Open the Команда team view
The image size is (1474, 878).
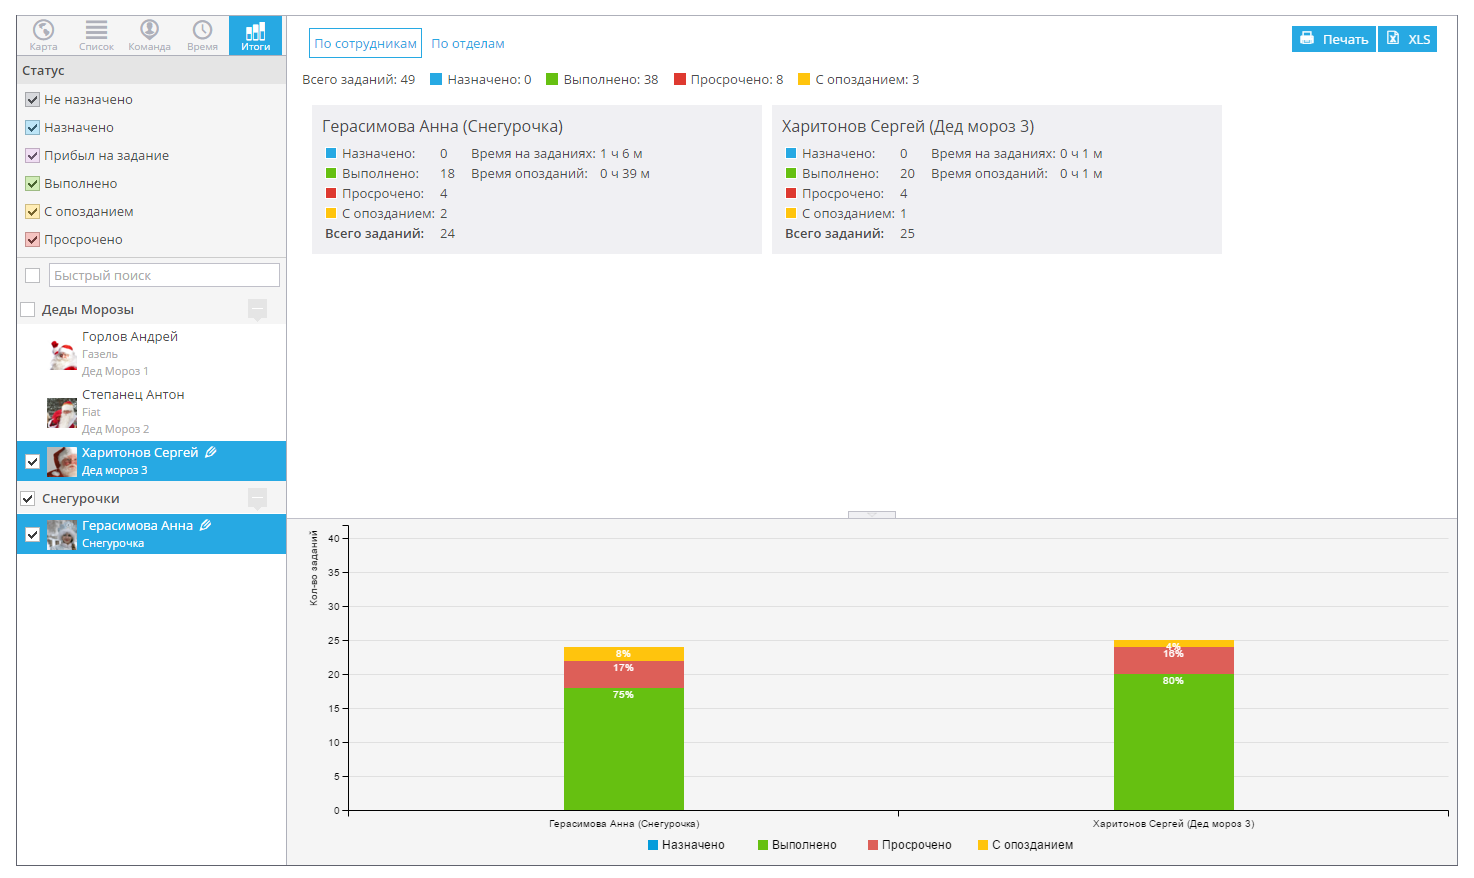coord(149,35)
